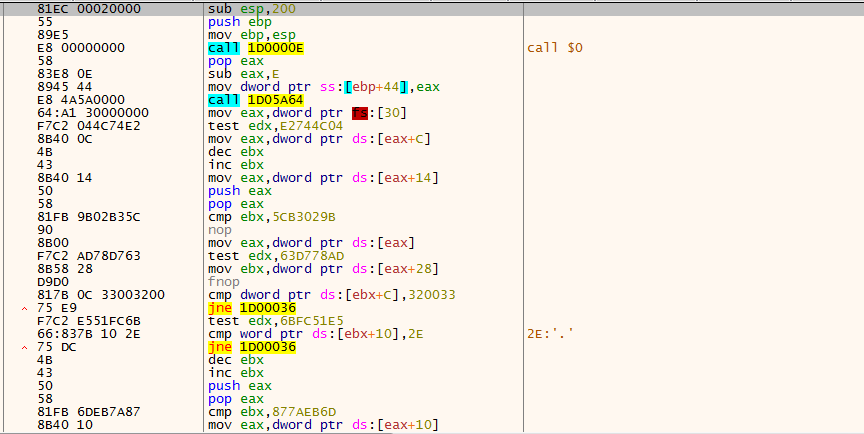Select 'mov eax,dword ptr ds:[eax]' instruction

(x=311, y=243)
